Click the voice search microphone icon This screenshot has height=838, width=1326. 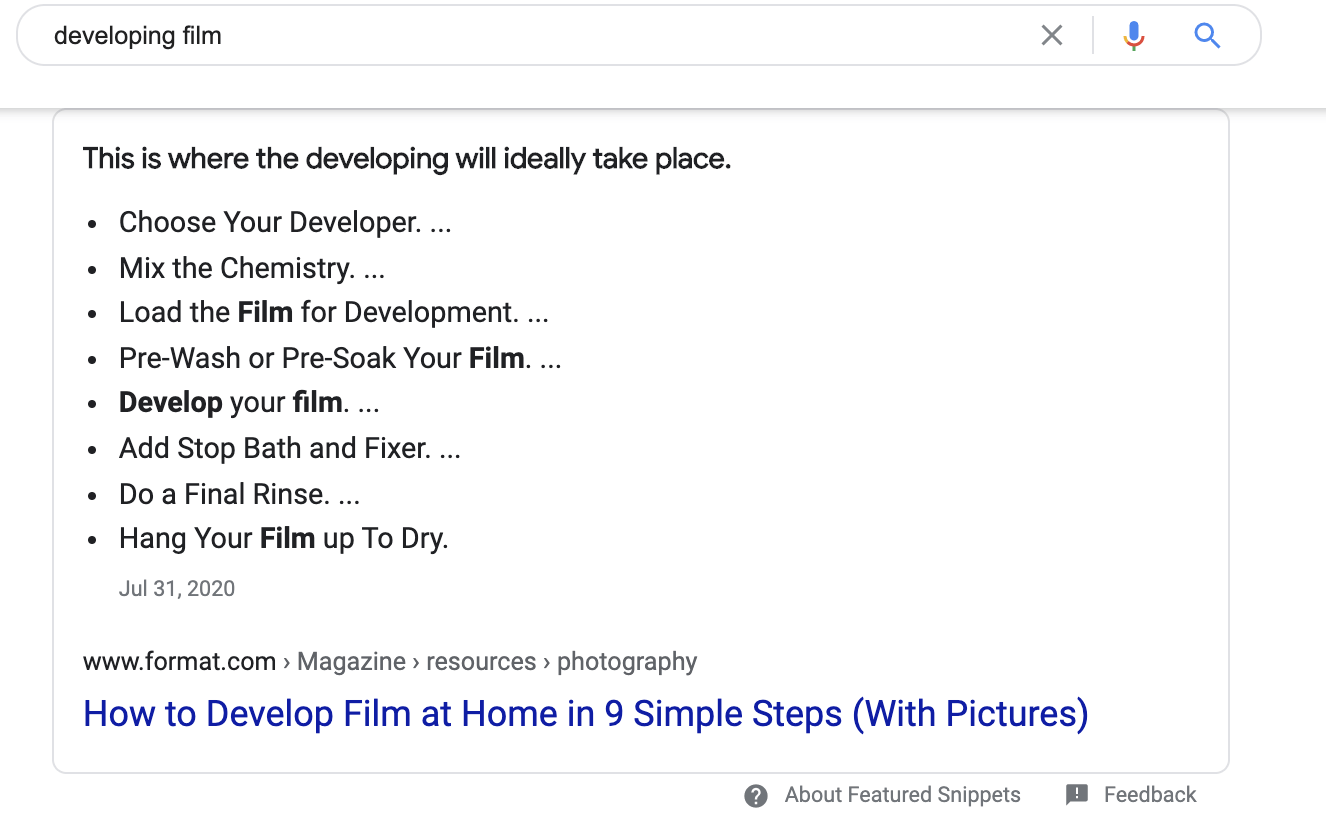pyautogui.click(x=1133, y=35)
